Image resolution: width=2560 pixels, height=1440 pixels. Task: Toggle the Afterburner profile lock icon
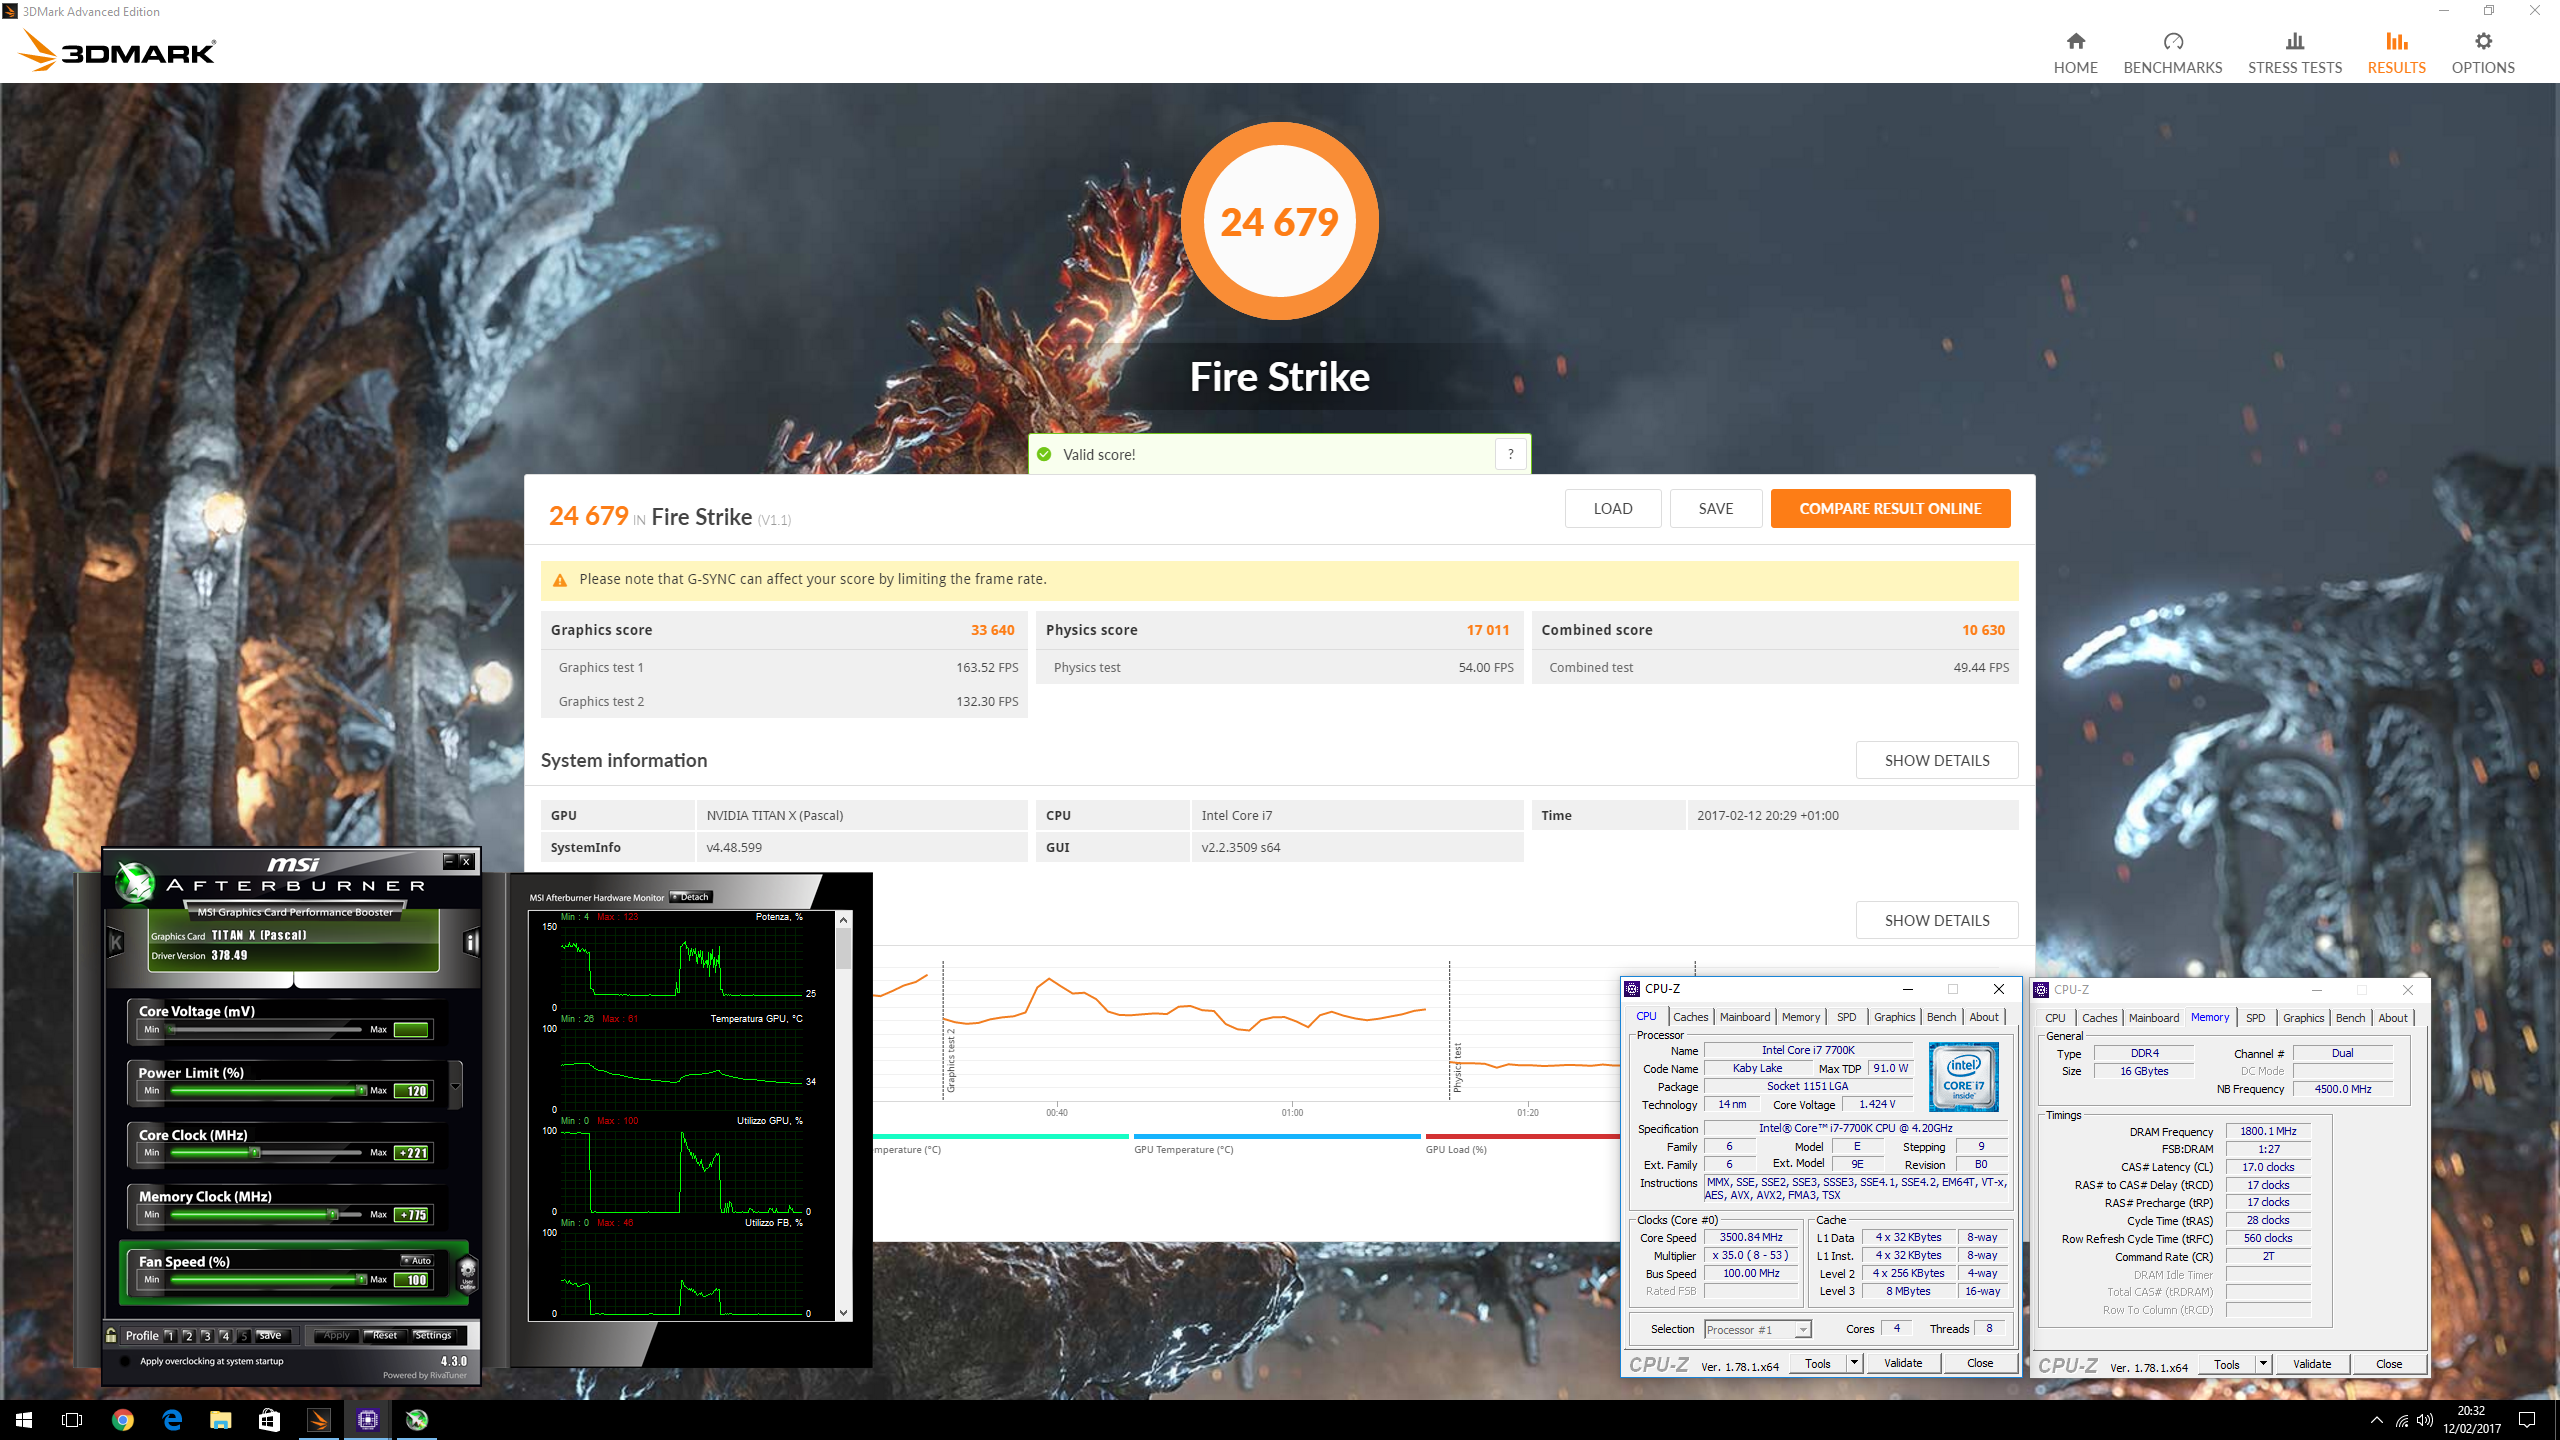click(x=111, y=1335)
